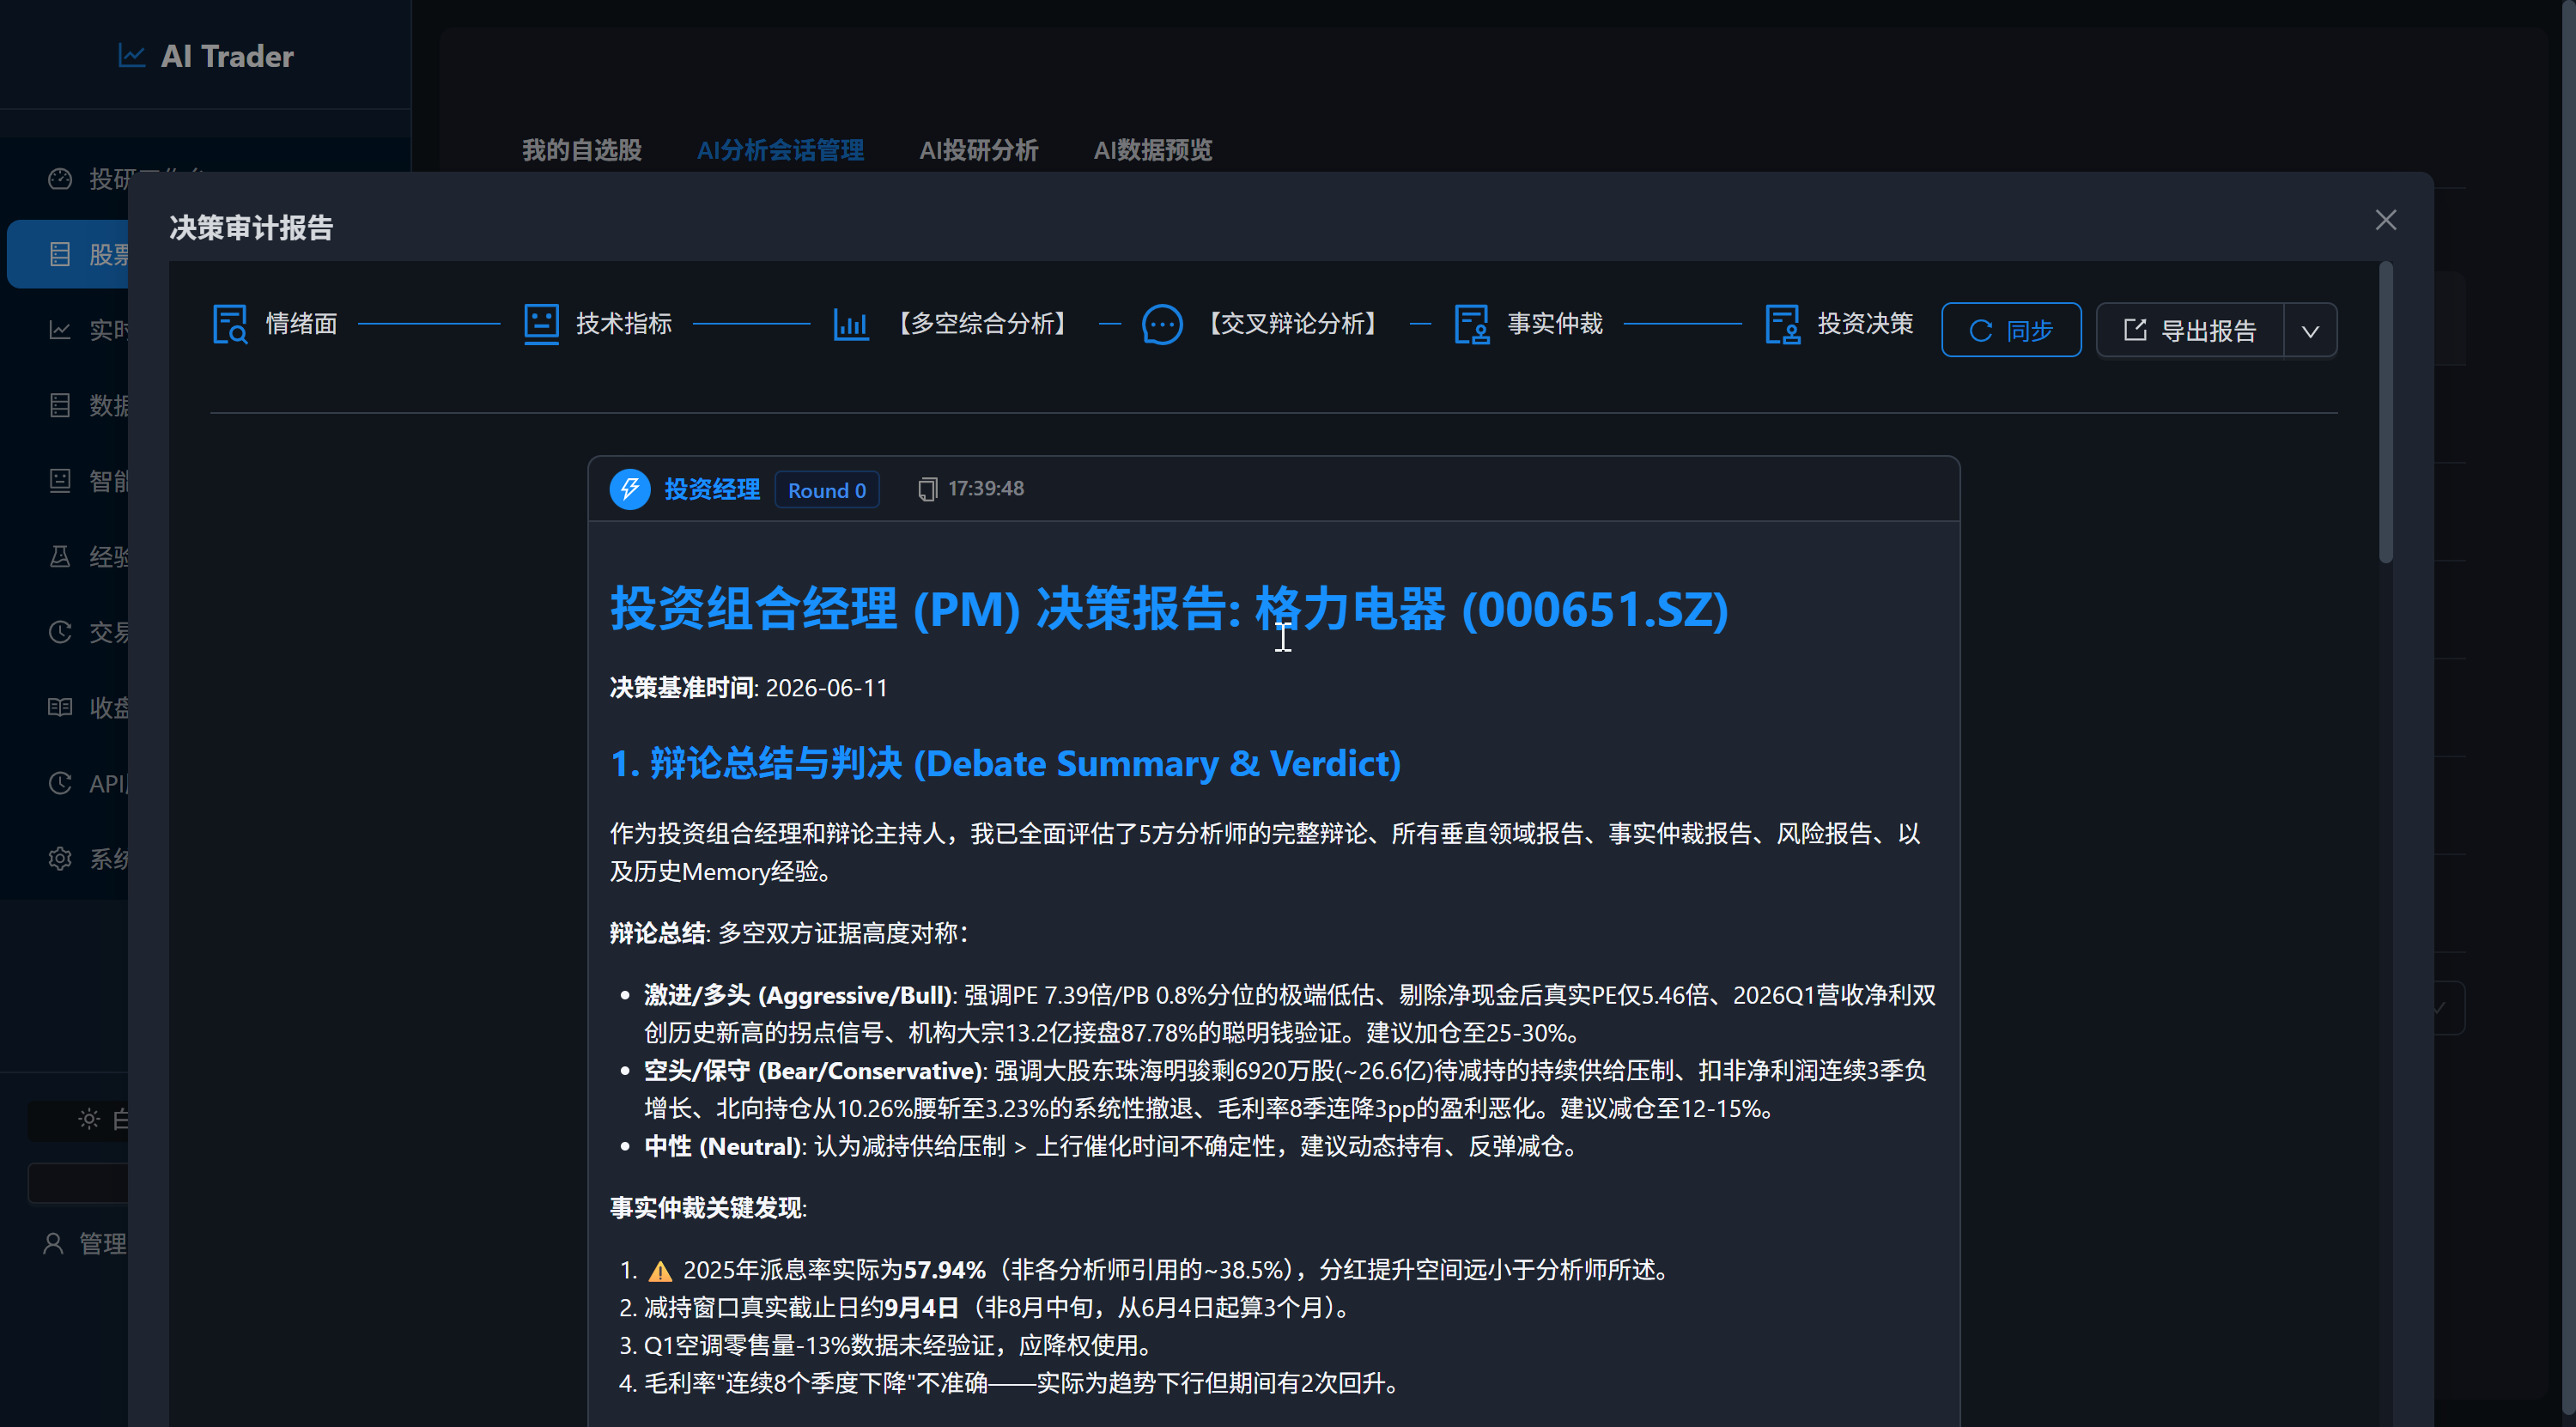Click the 决策基准时间 2026-06-11 text
The height and width of the screenshot is (1427, 2576).
749,688
